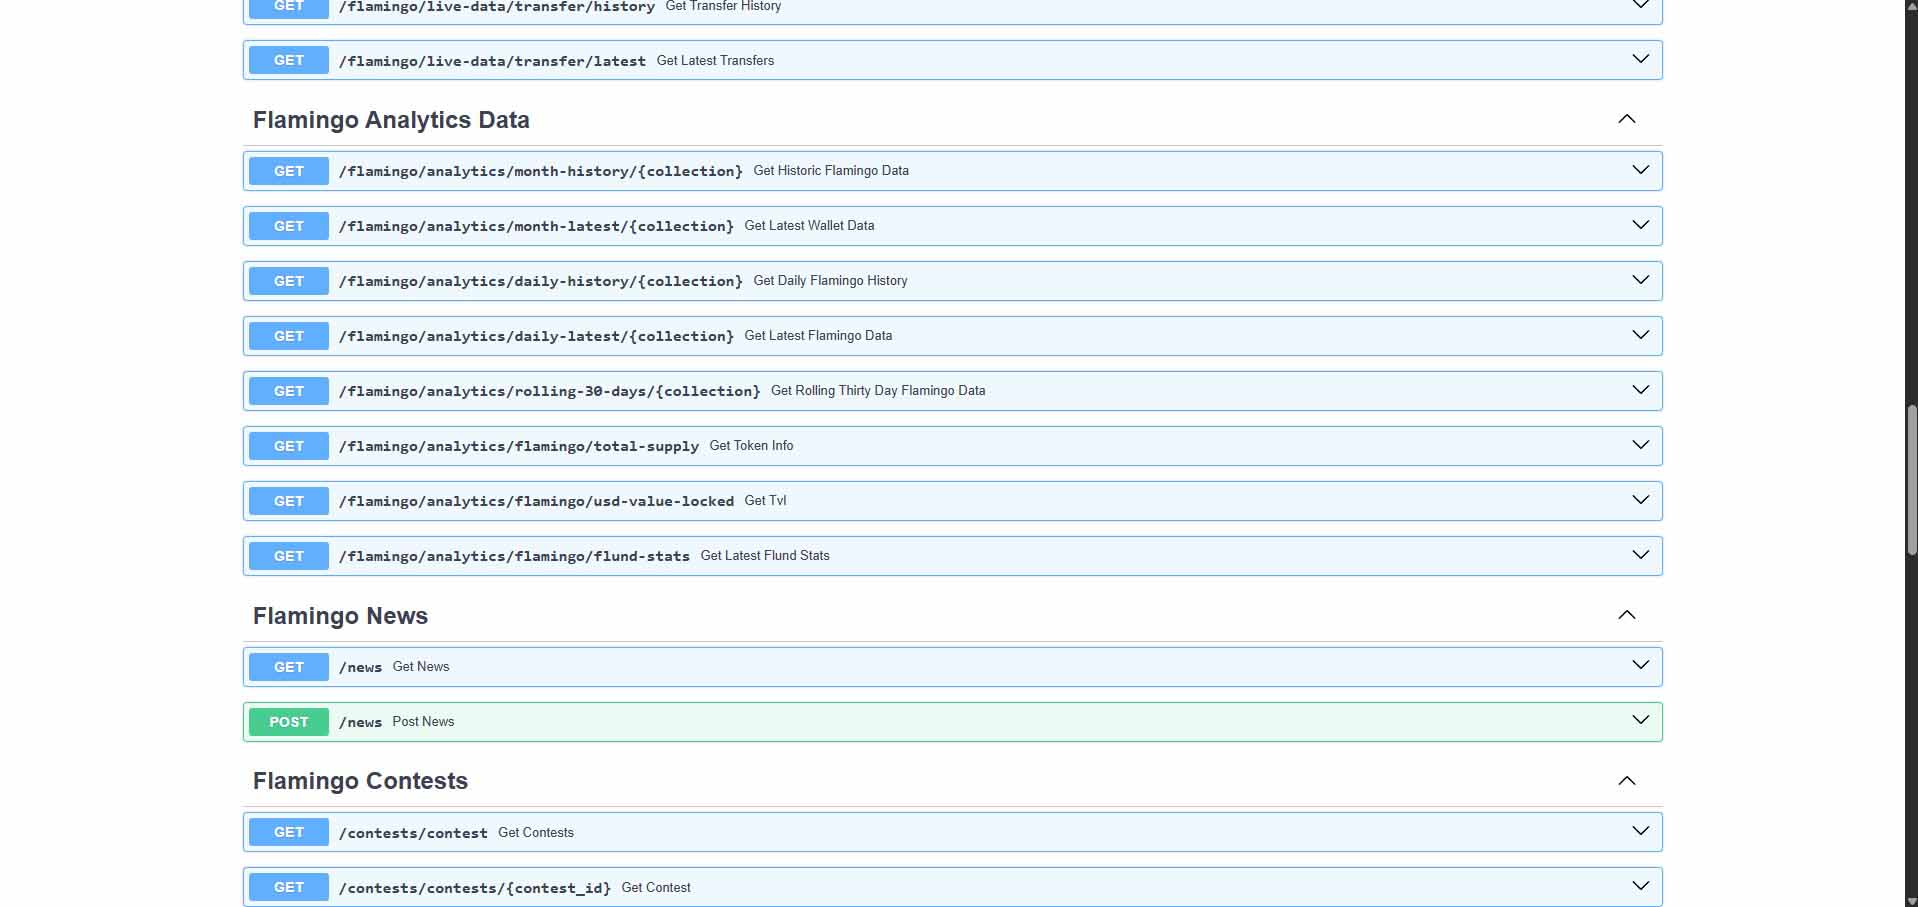The image size is (1918, 907).
Task: Select /flamingo/live-data/transfer/latest path
Action: point(492,61)
